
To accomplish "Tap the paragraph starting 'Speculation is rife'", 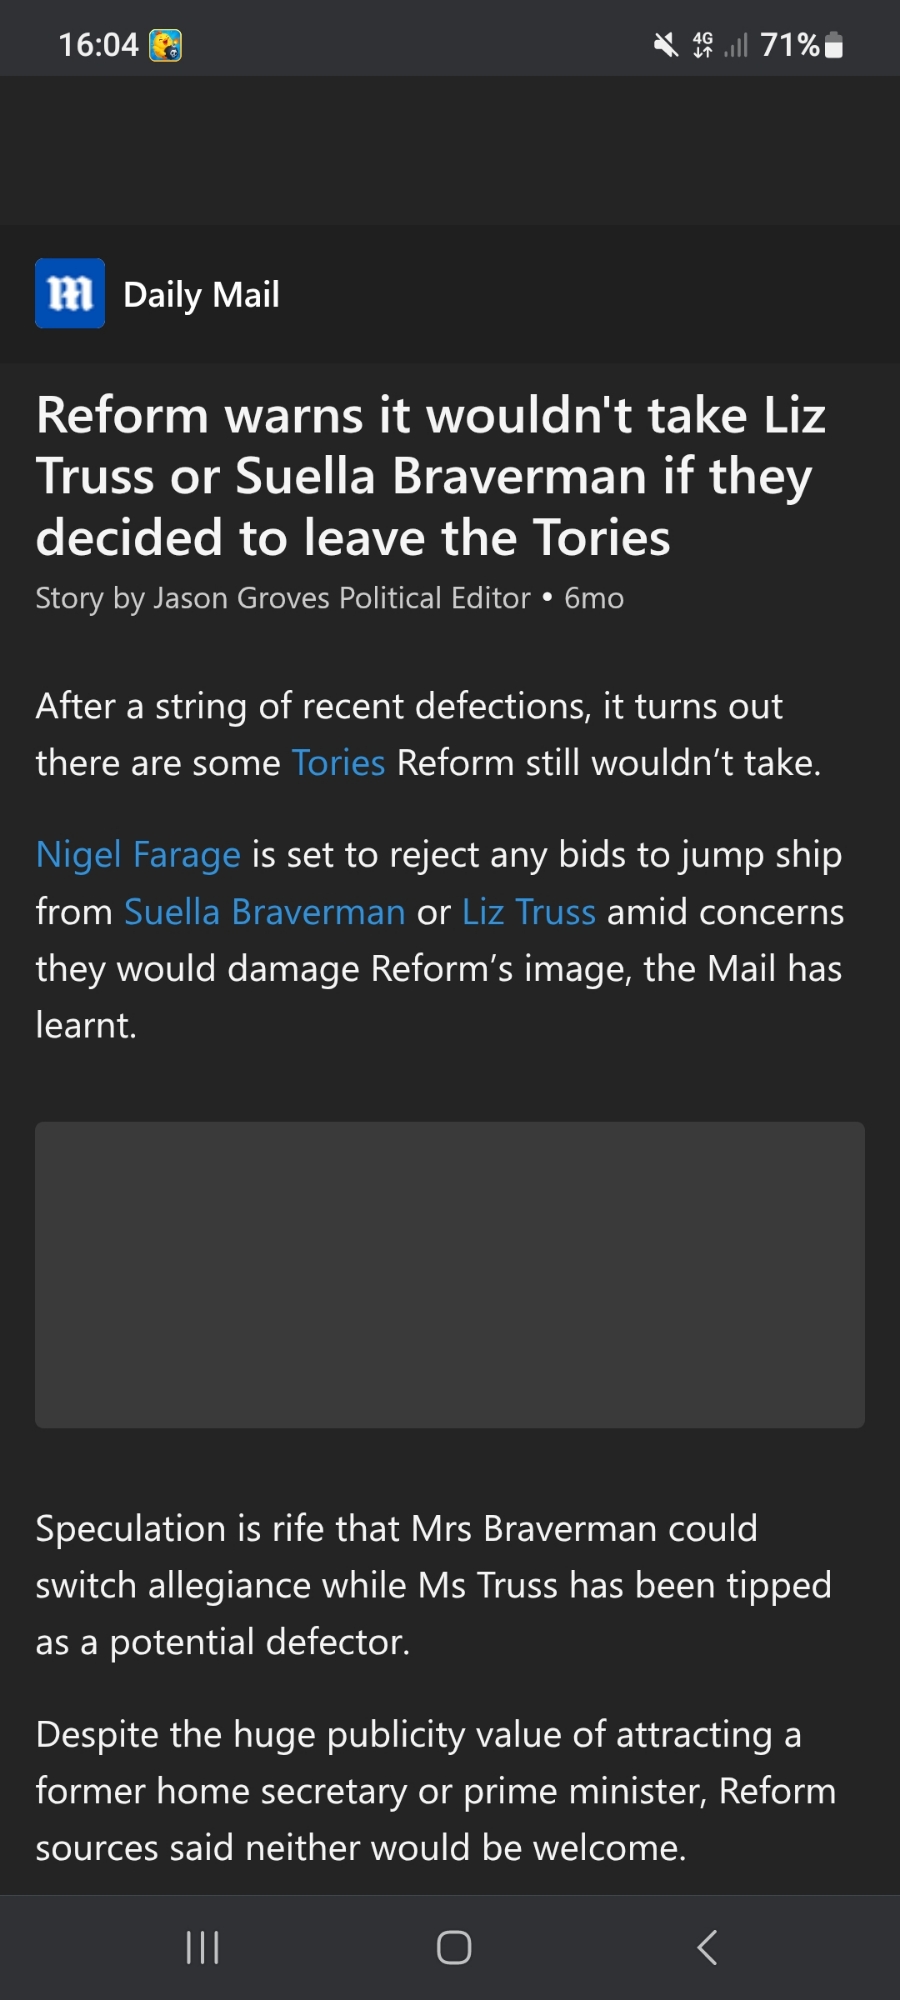I will pyautogui.click(x=432, y=1585).
